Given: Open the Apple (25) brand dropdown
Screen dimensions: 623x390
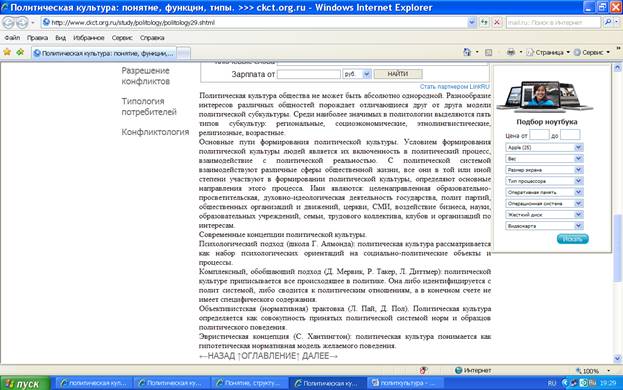Looking at the screenshot, I should tap(544, 147).
